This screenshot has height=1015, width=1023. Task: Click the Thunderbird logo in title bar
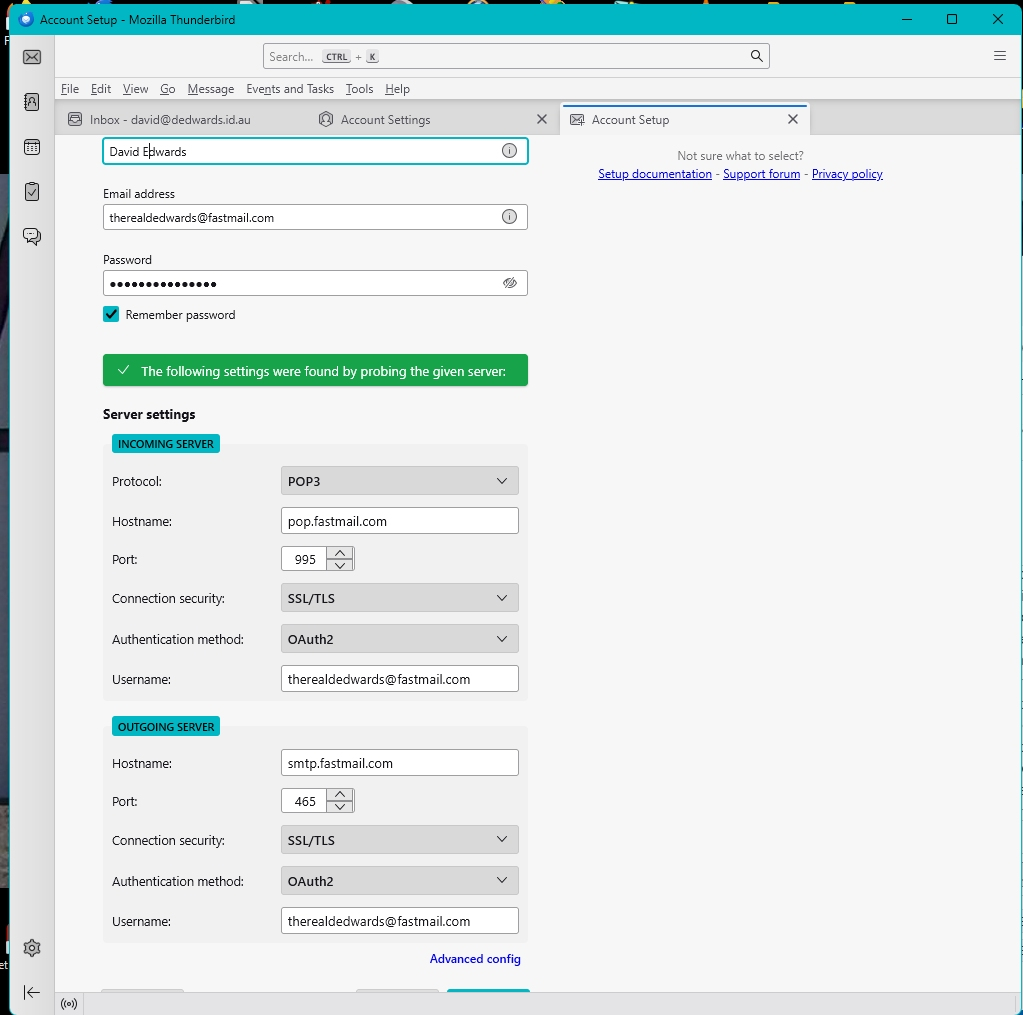pos(25,20)
